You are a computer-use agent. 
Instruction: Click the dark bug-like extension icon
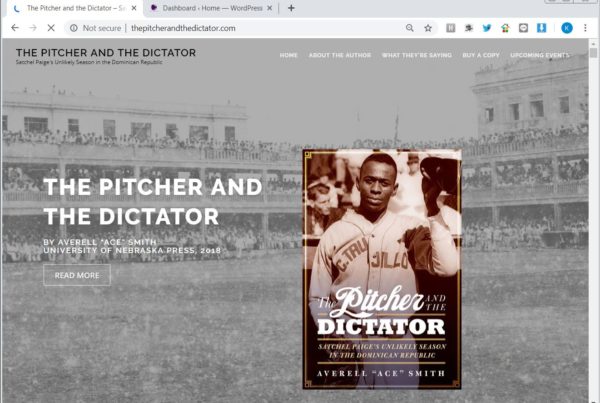pos(469,28)
